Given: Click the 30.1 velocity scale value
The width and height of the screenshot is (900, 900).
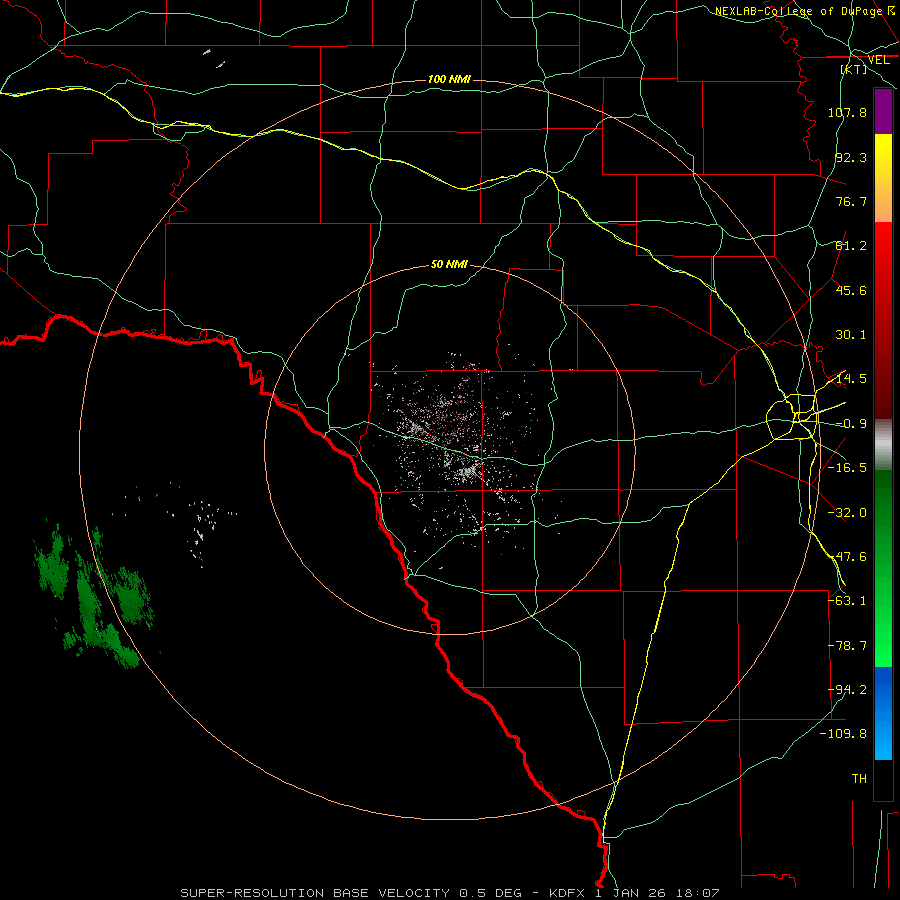Looking at the screenshot, I should (x=851, y=335).
